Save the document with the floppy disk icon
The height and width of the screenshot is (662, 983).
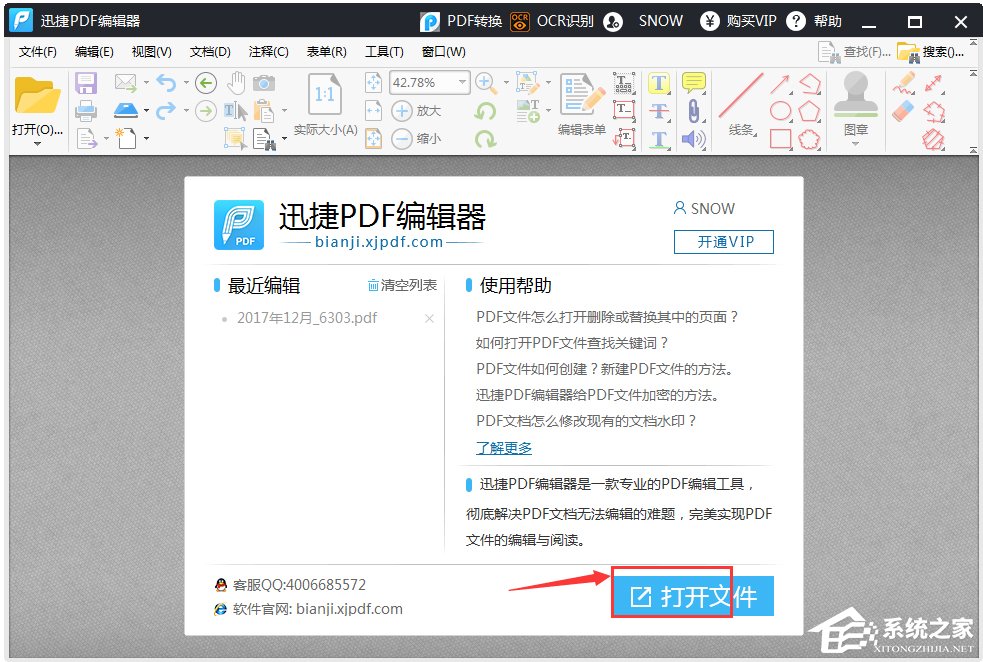86,83
